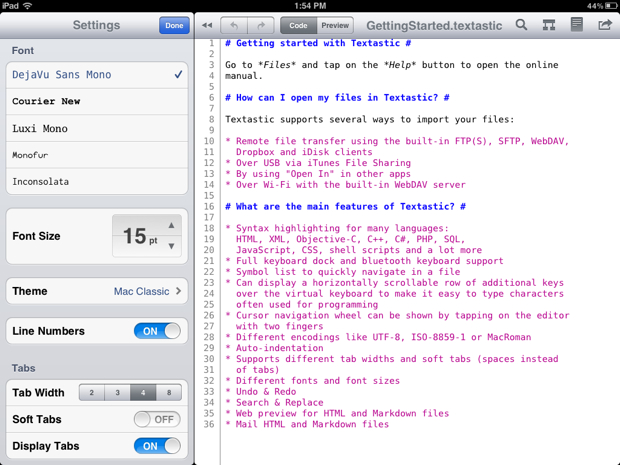Collapse sidebar with double-arrow icon
620x465 pixels.
pos(207,25)
